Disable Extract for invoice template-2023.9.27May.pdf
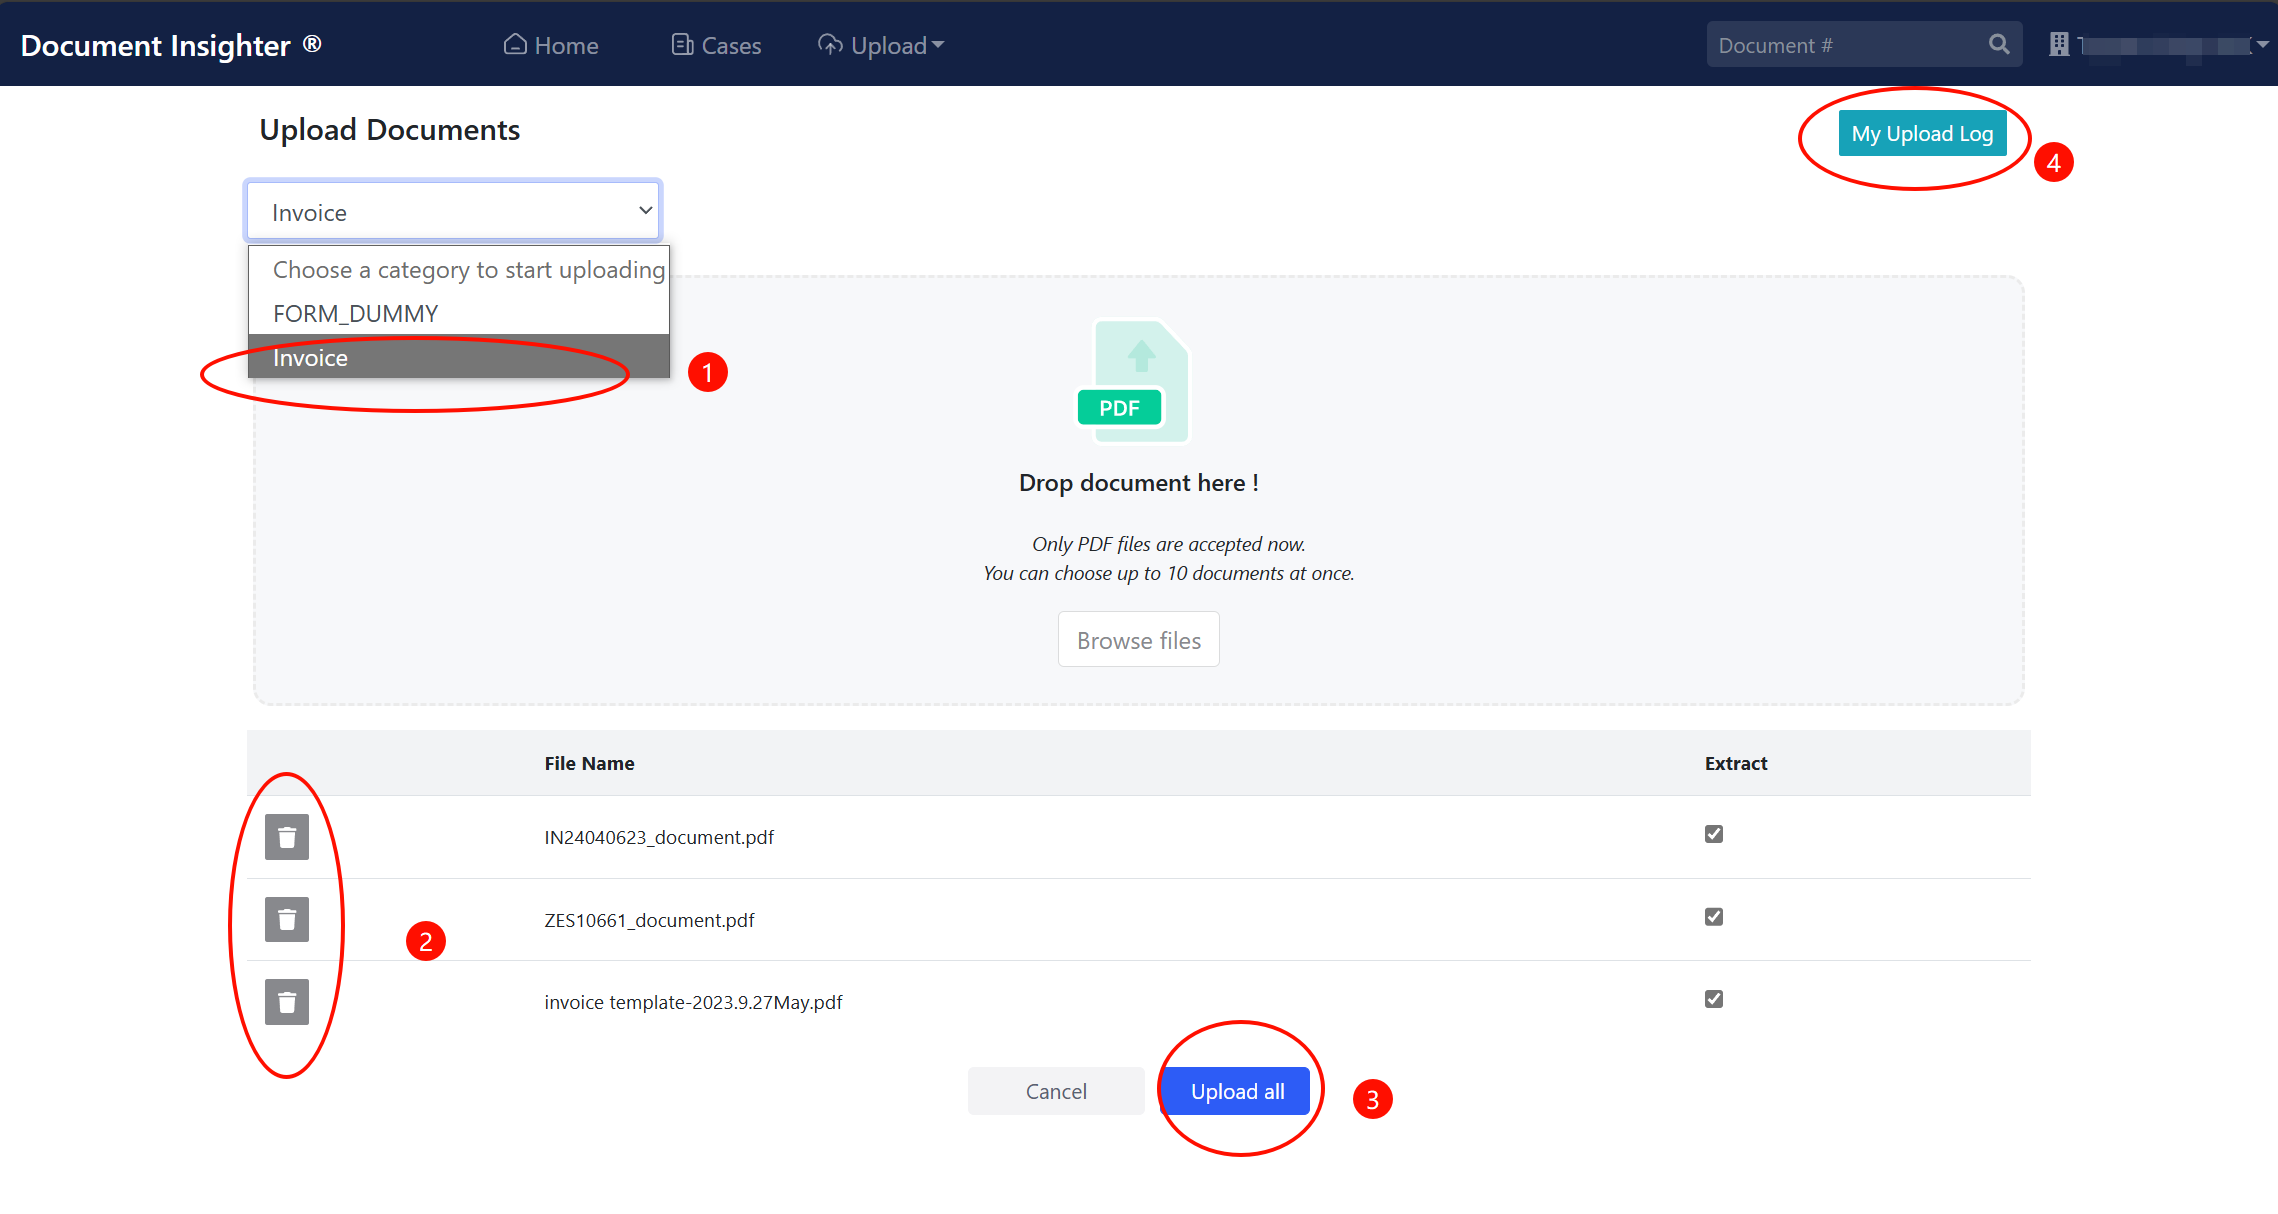 click(1714, 999)
